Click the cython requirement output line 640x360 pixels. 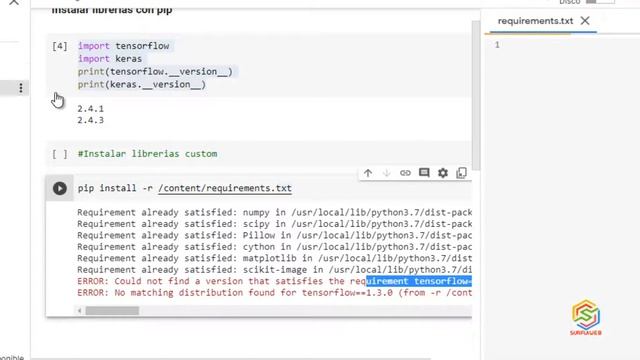274,247
